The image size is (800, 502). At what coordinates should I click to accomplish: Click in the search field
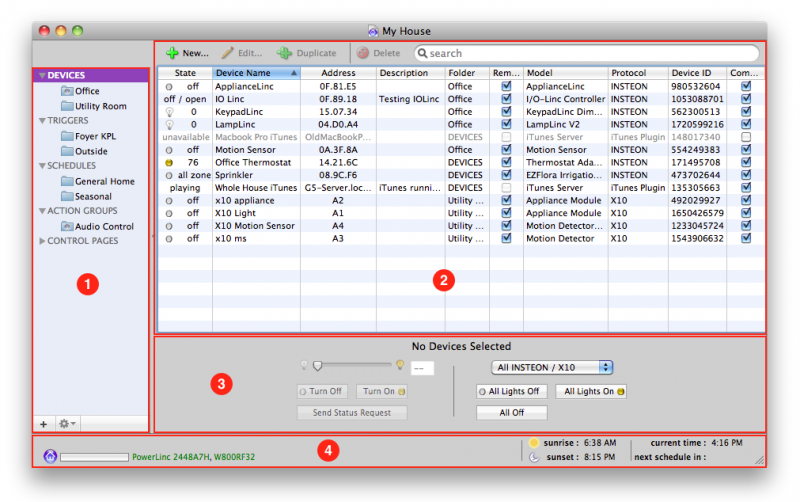pos(587,53)
